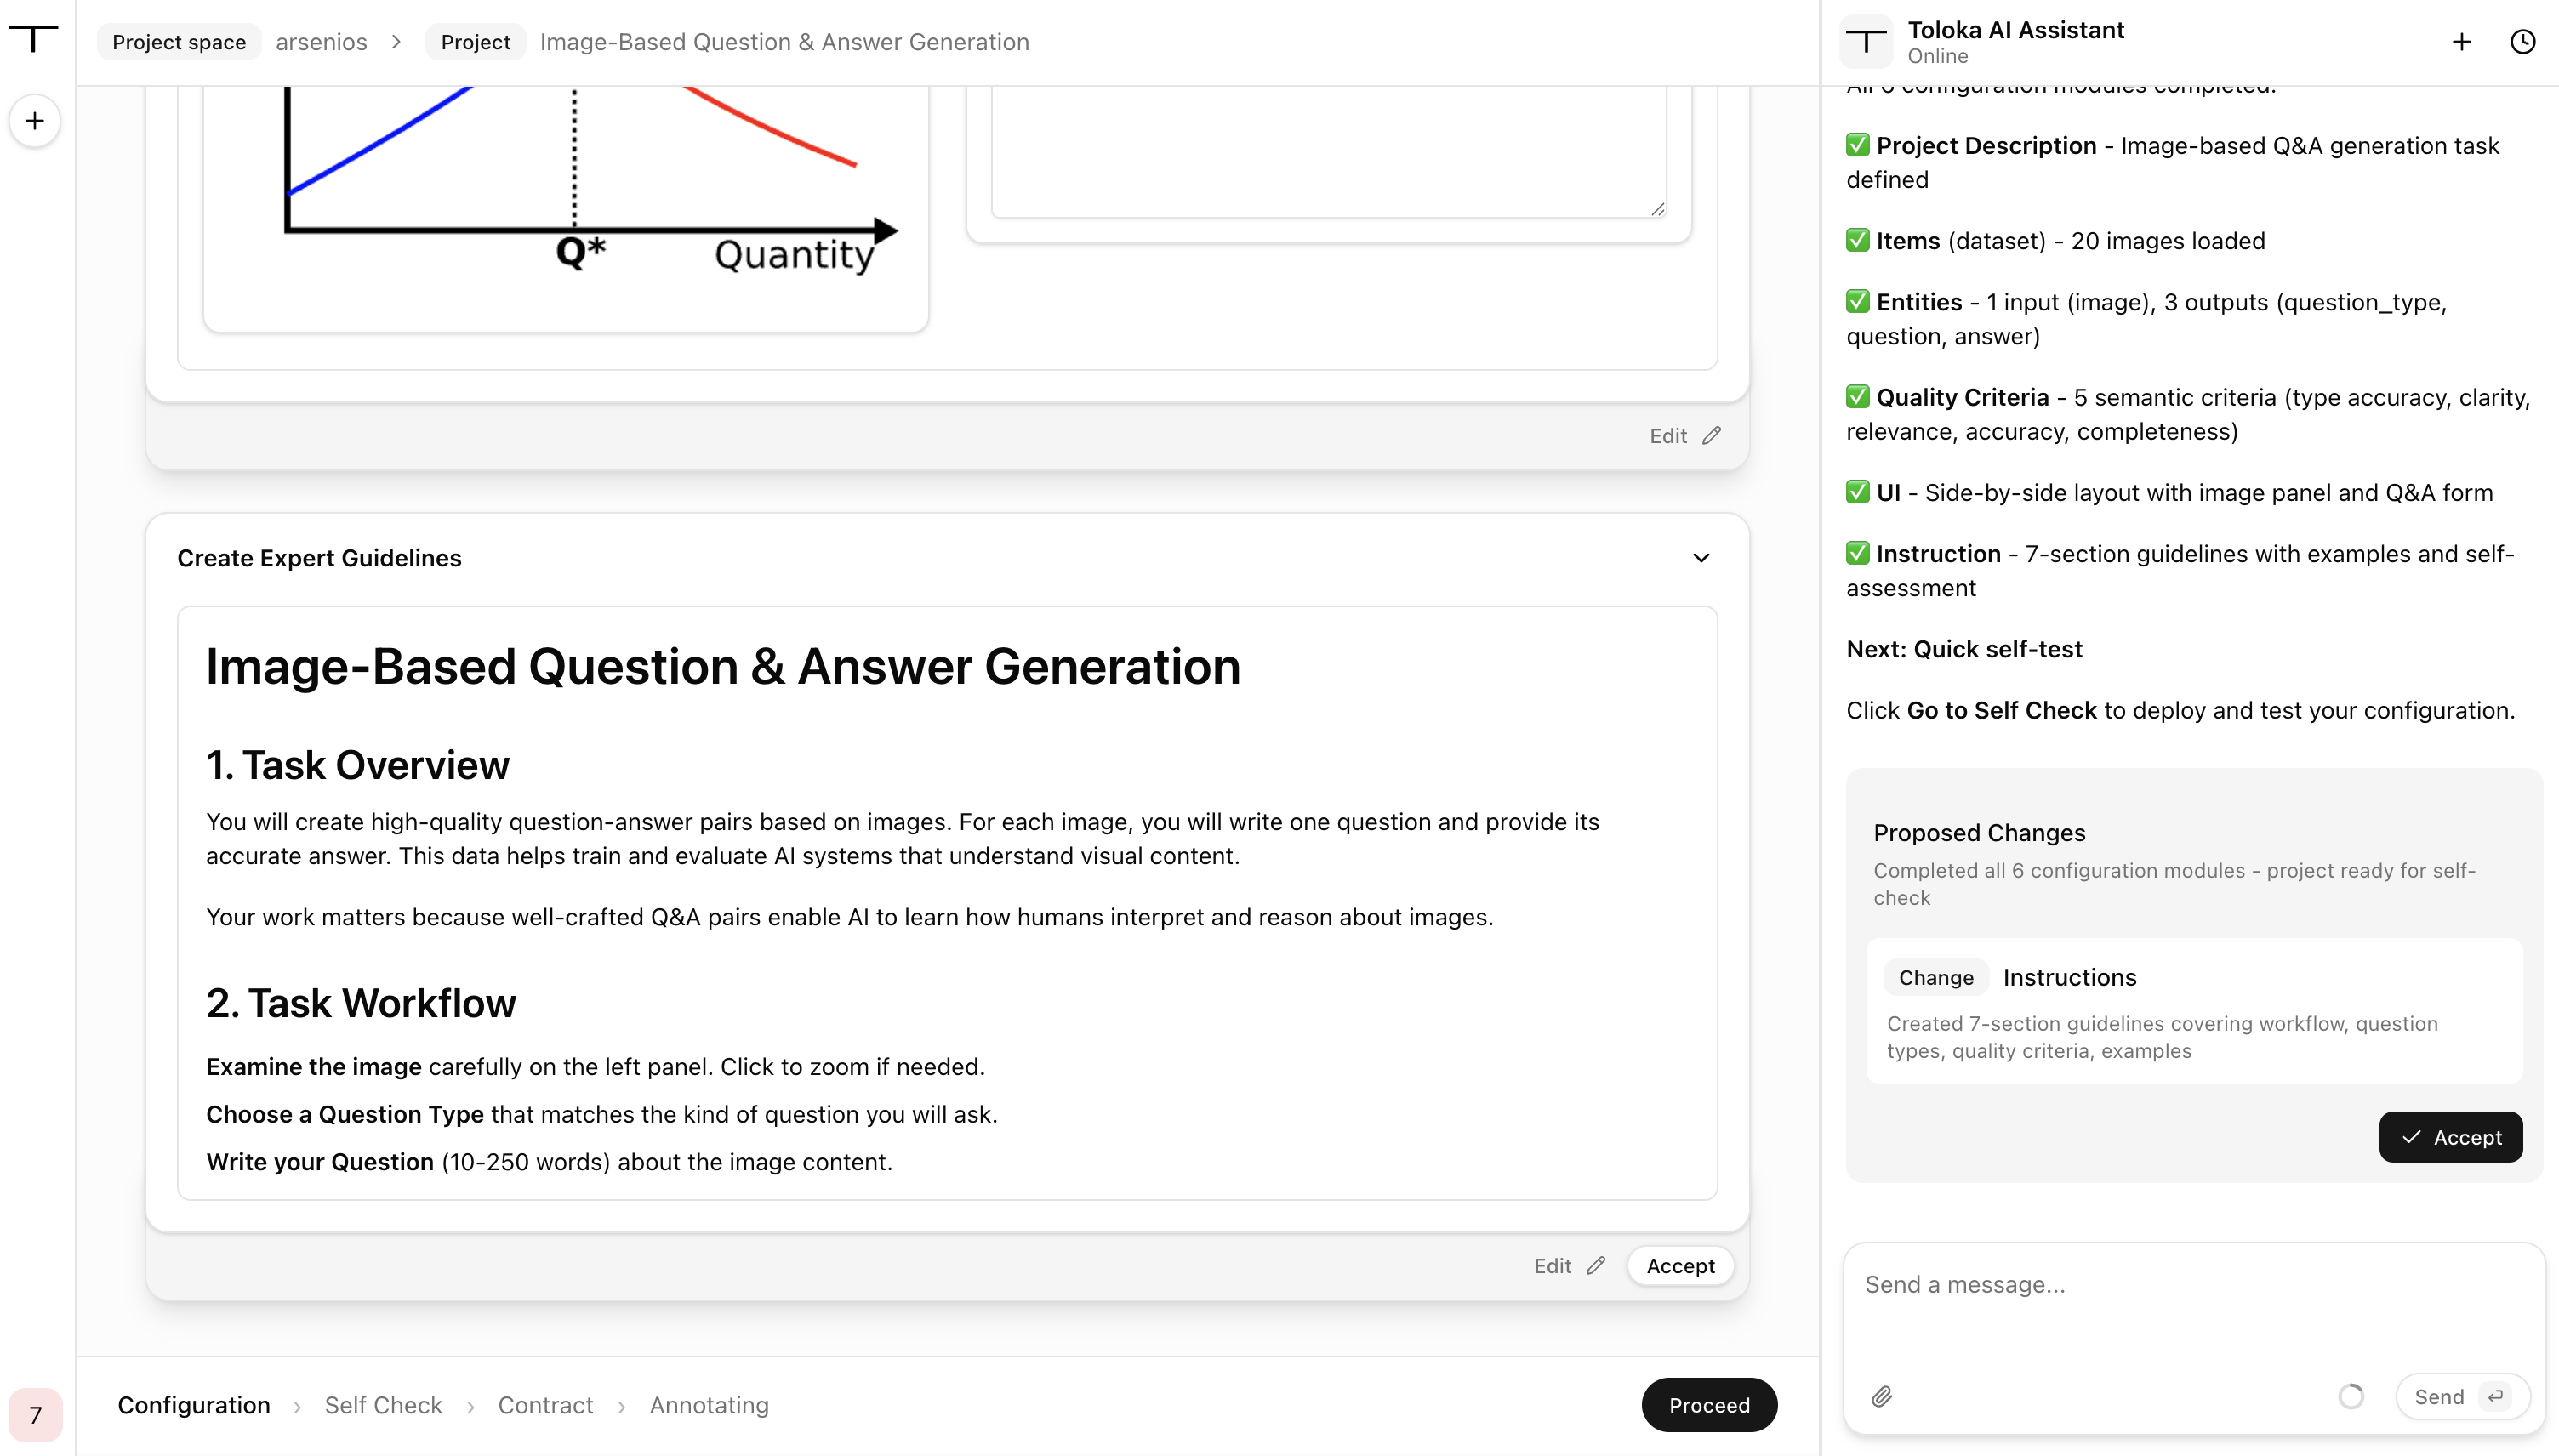This screenshot has height=1456, width=2559.
Task: Click the 'Online' status under Toloka AI Assistant
Action: [x=1937, y=56]
